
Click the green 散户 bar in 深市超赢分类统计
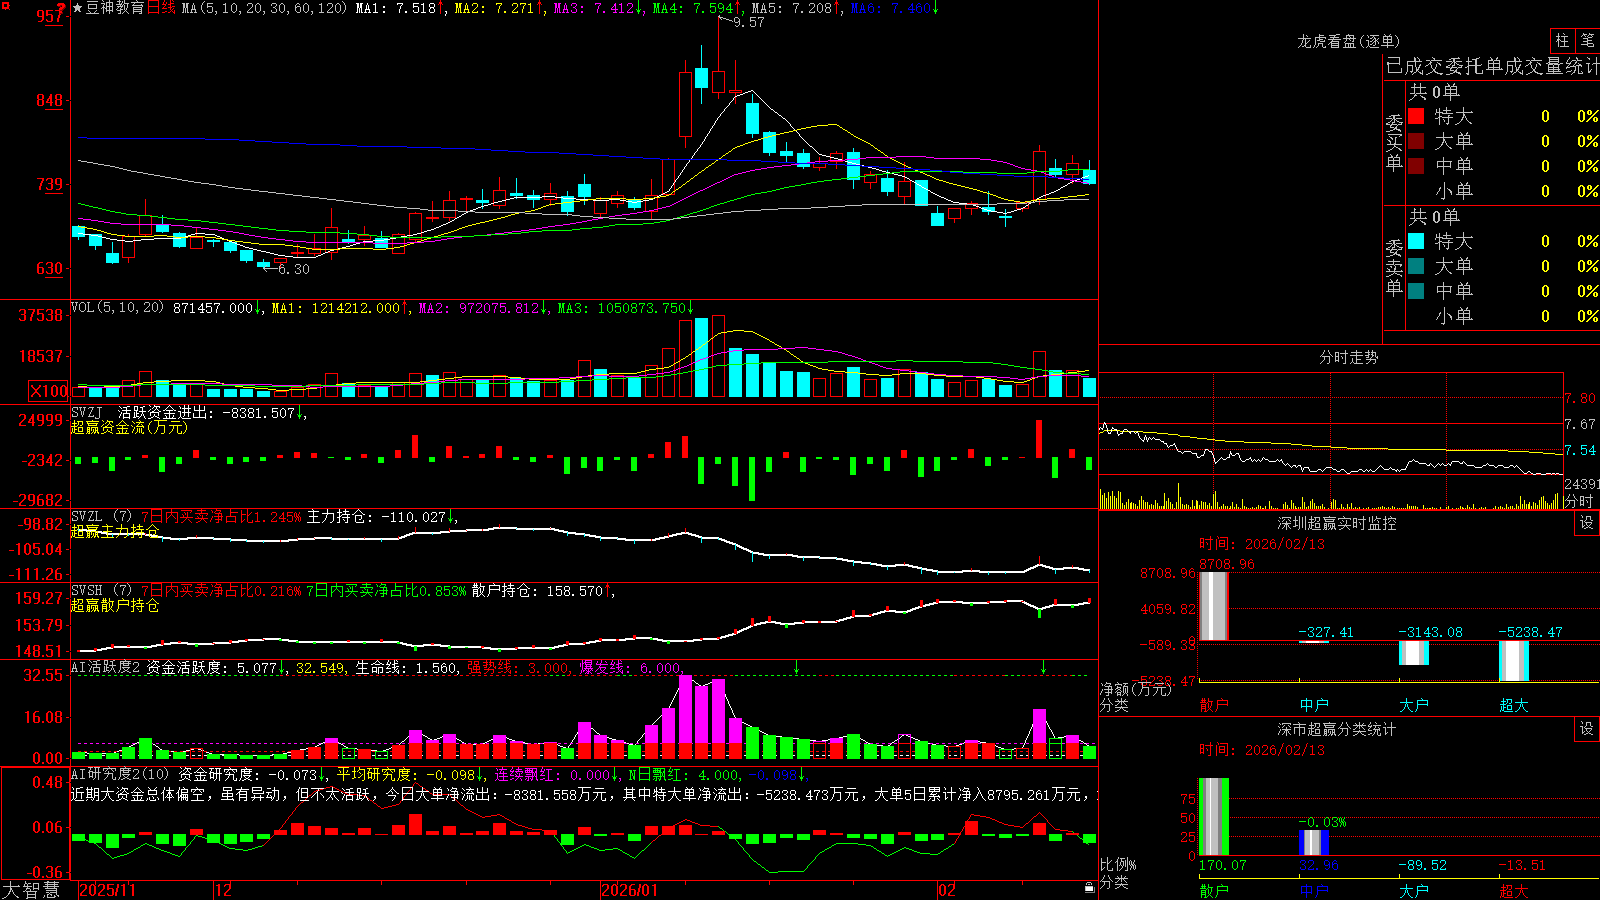point(1213,817)
